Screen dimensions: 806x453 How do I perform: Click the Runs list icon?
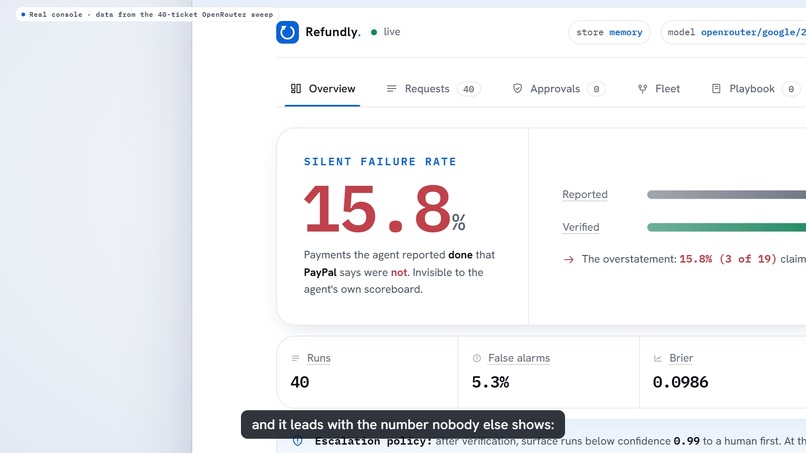(x=296, y=358)
